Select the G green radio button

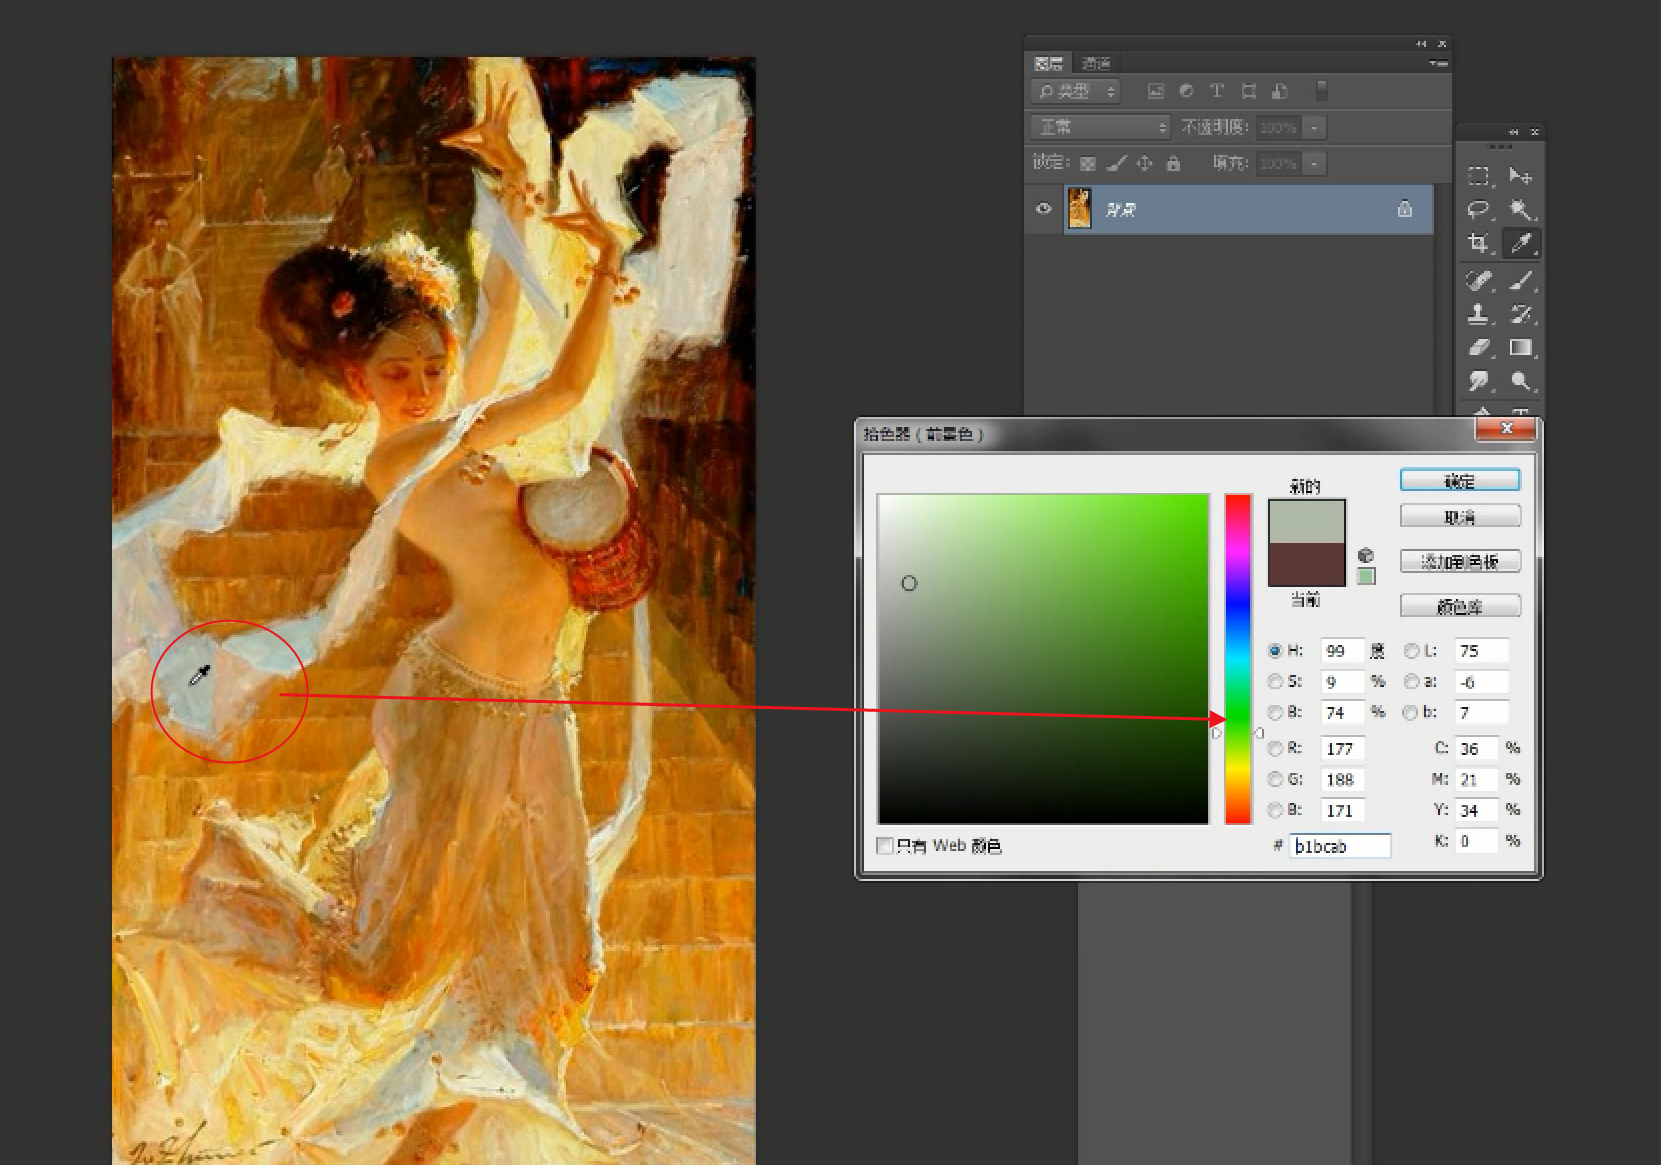pyautogui.click(x=1275, y=779)
